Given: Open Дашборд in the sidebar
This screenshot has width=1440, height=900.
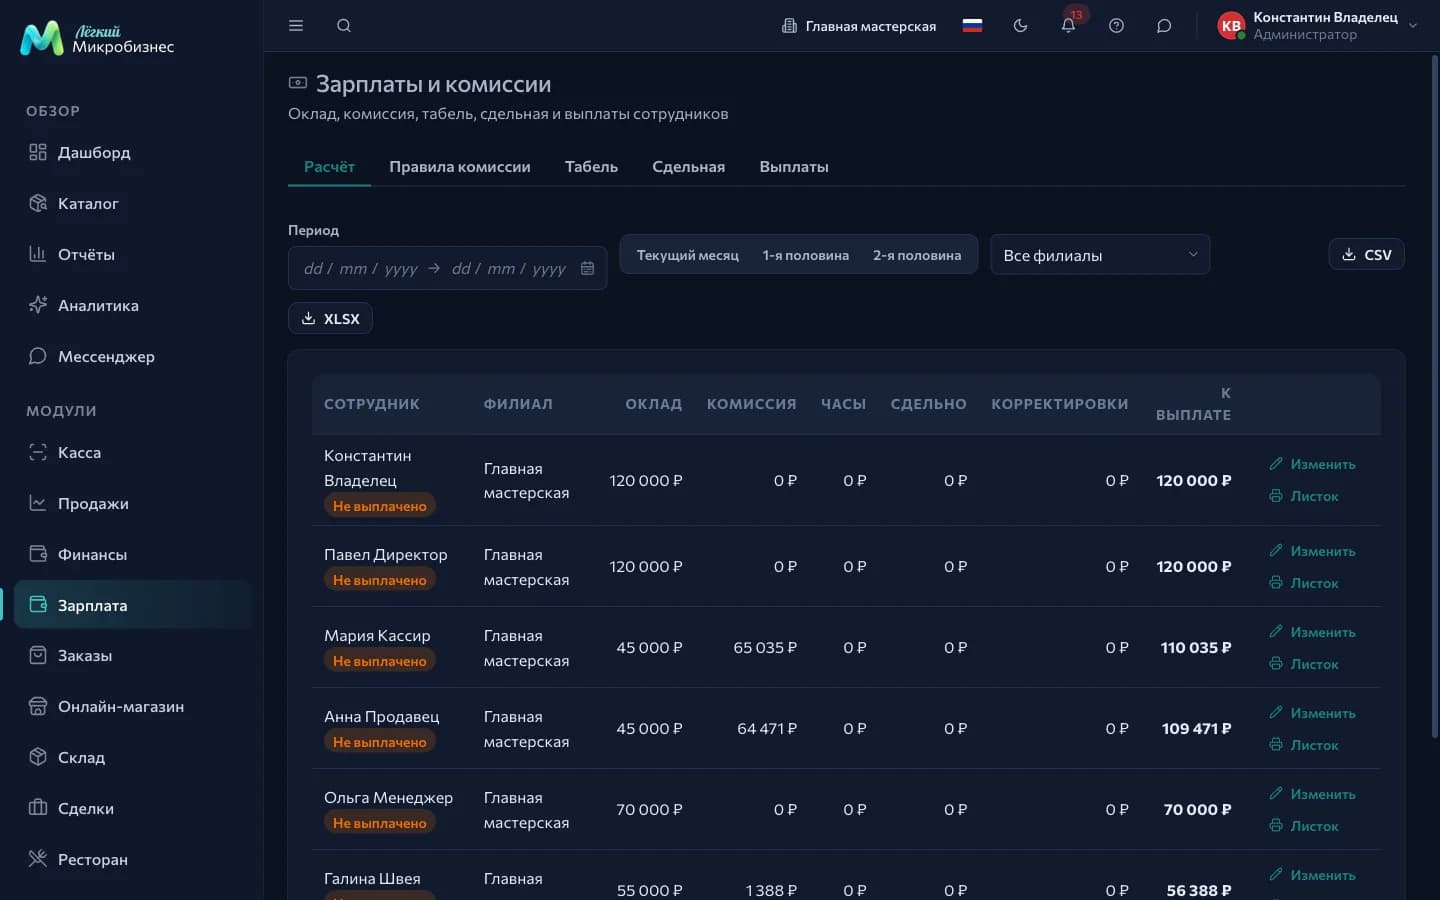Looking at the screenshot, I should [x=132, y=152].
